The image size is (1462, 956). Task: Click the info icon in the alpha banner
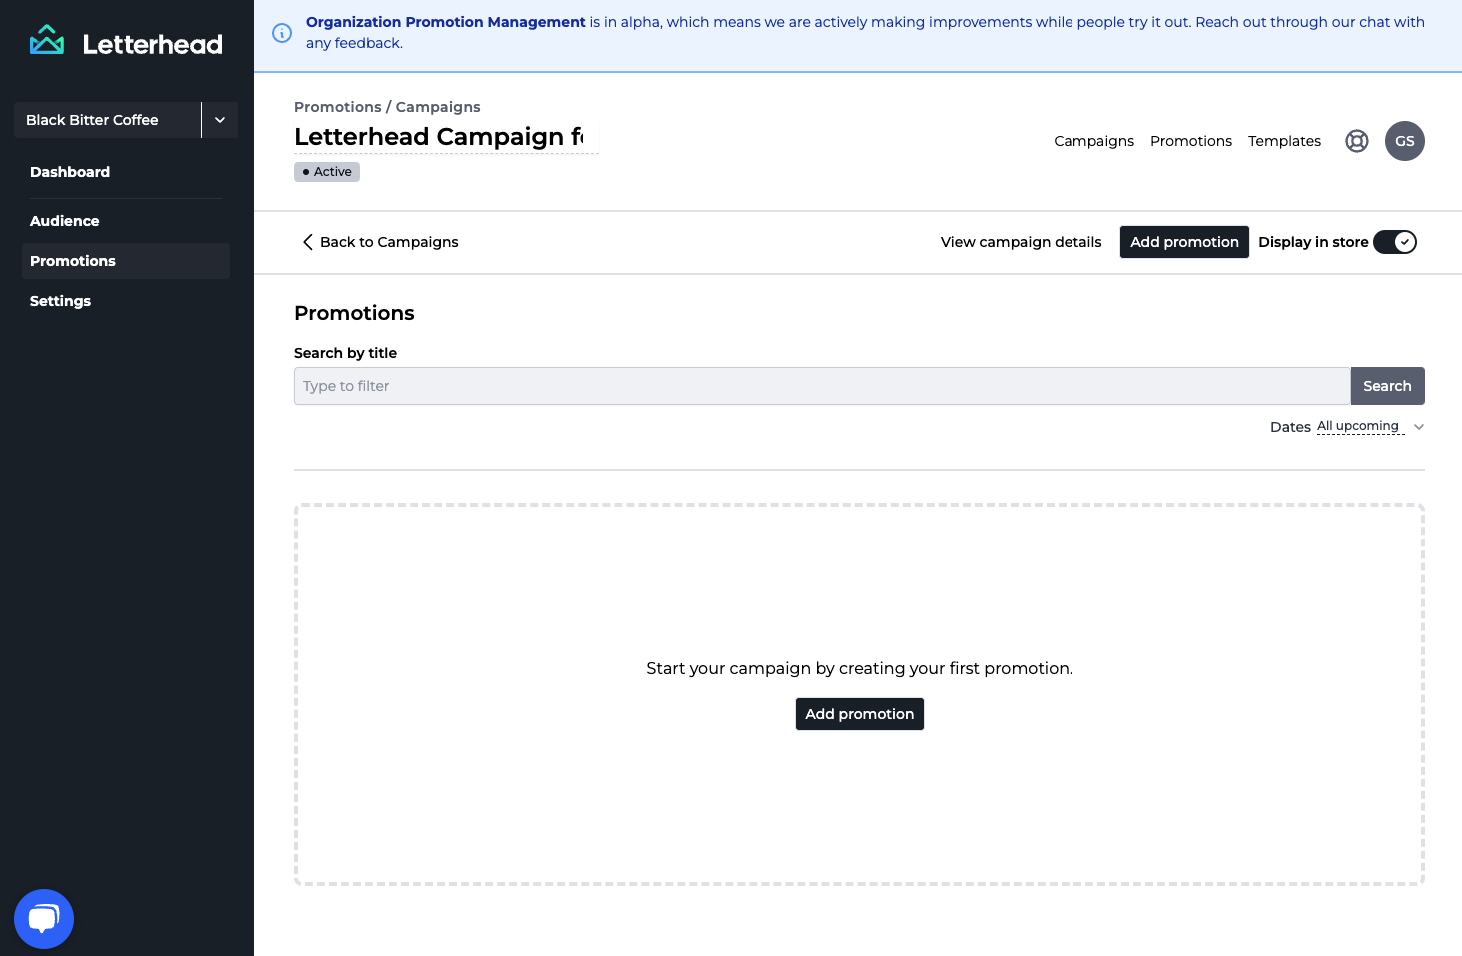coord(283,33)
